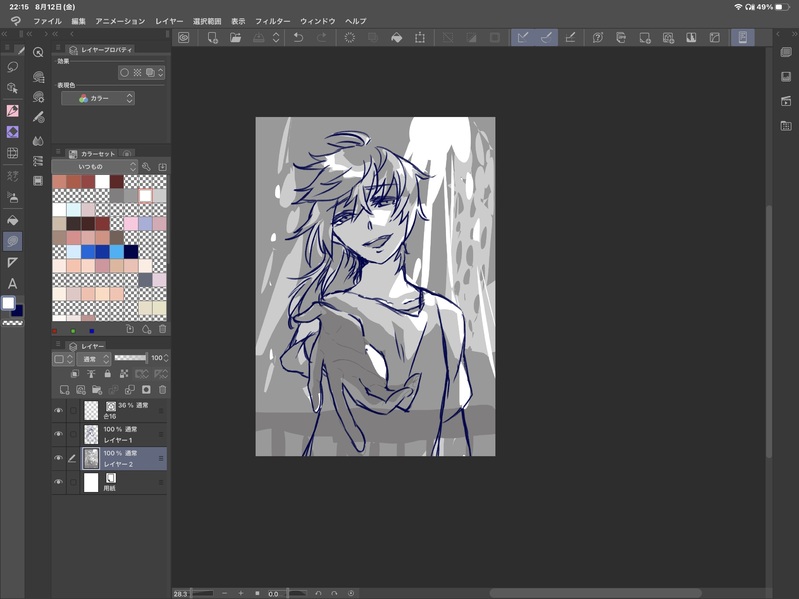The image size is (799, 599).
Task: Select the lasso selection tool
Action: point(12,67)
